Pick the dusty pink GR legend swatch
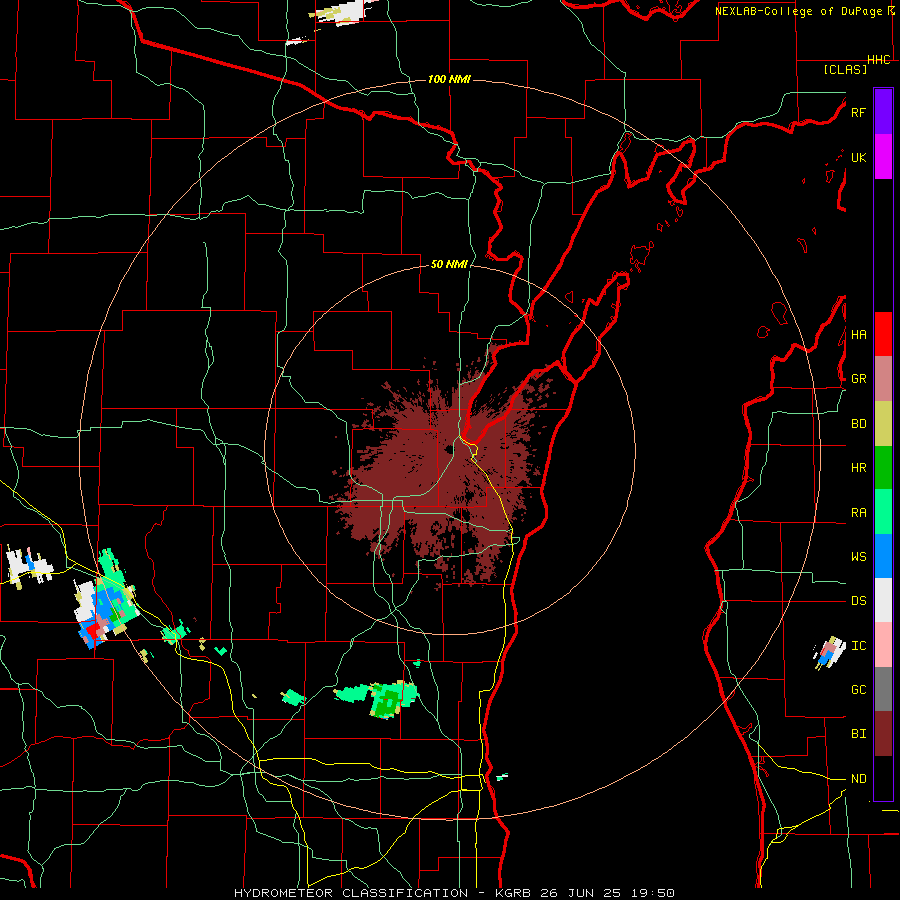 883,379
